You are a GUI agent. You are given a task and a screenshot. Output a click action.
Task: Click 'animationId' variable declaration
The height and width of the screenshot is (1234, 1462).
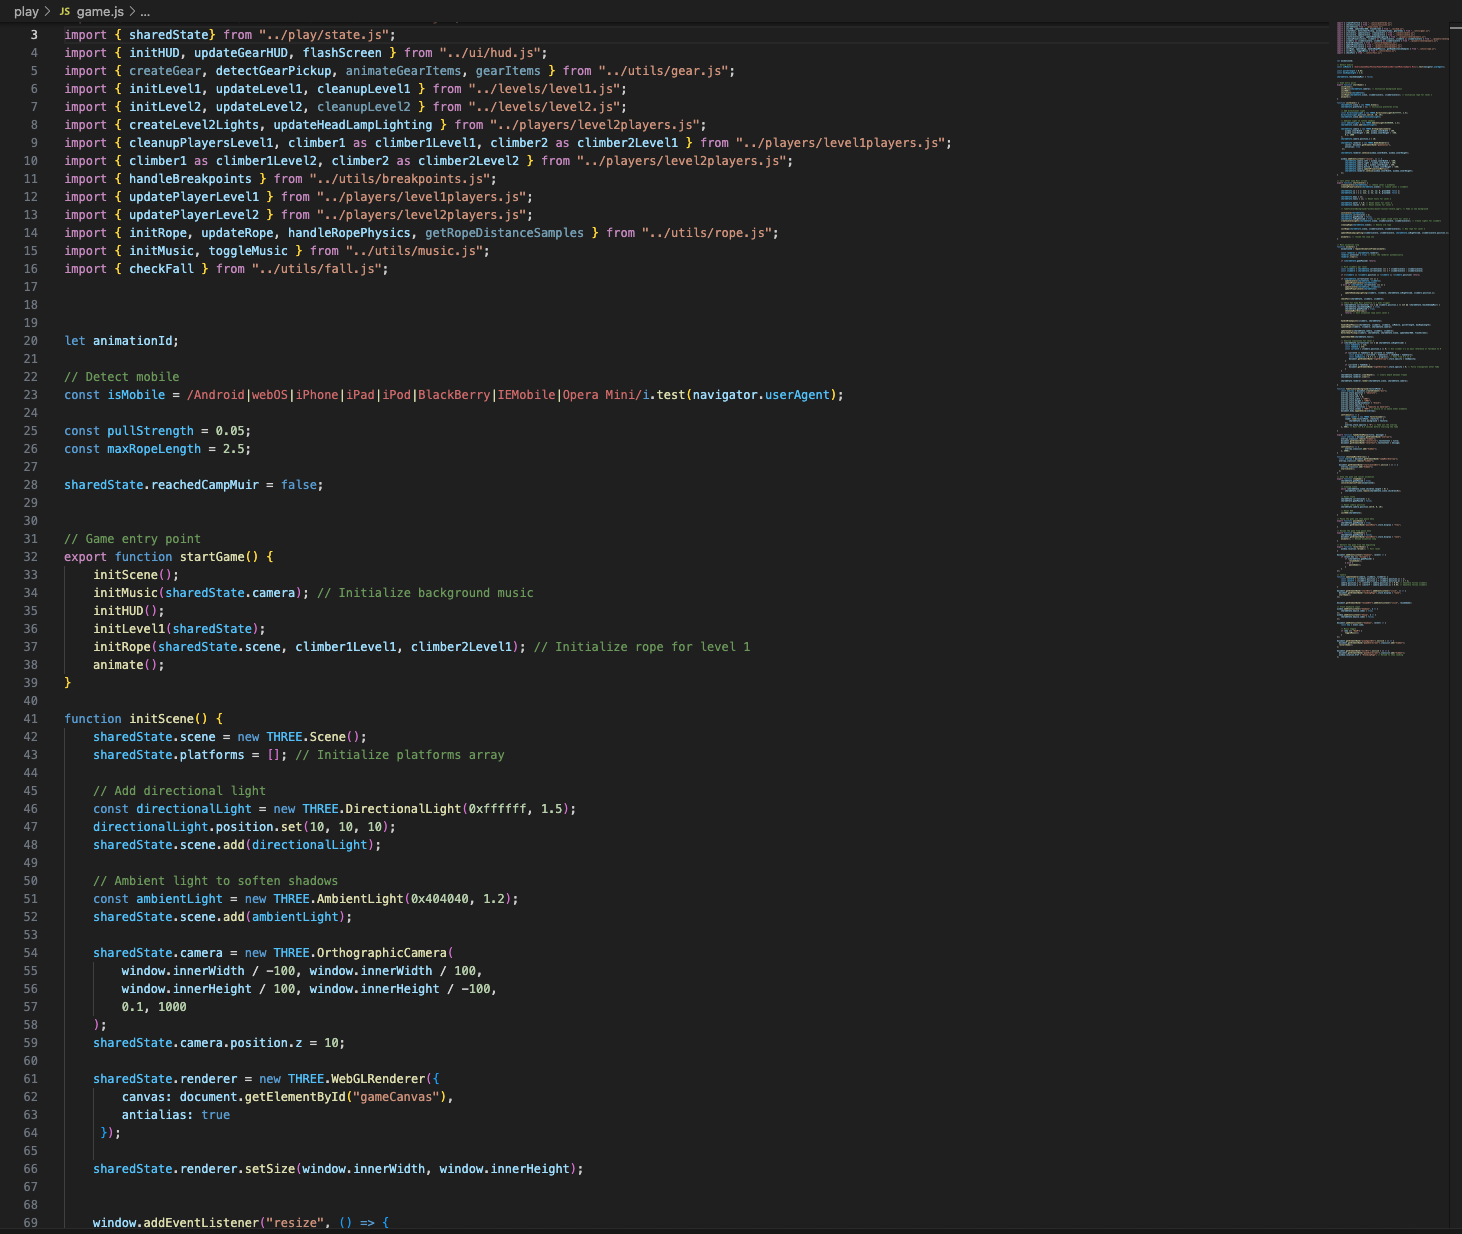(x=133, y=341)
